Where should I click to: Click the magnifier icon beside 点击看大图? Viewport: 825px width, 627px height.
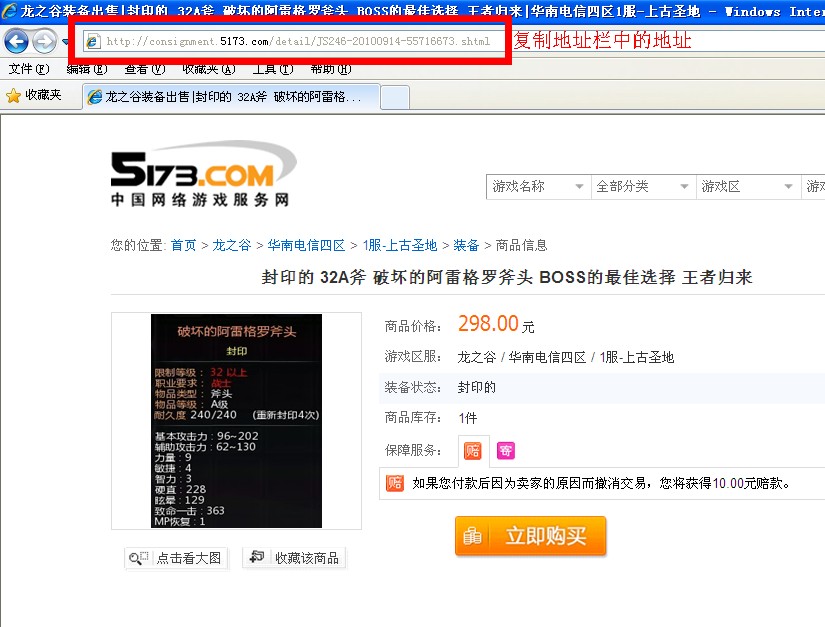pyautogui.click(x=138, y=558)
